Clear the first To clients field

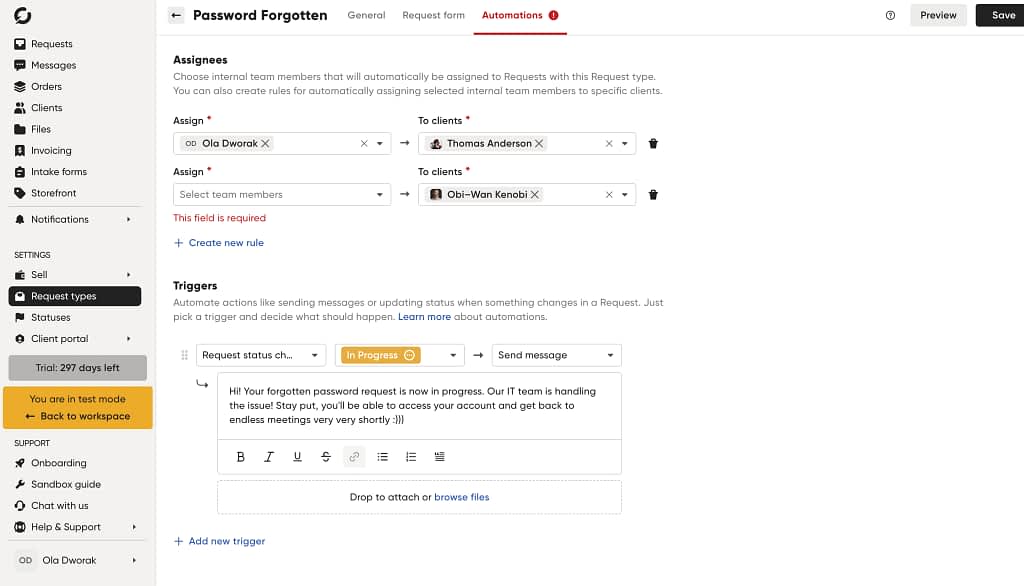tap(609, 144)
